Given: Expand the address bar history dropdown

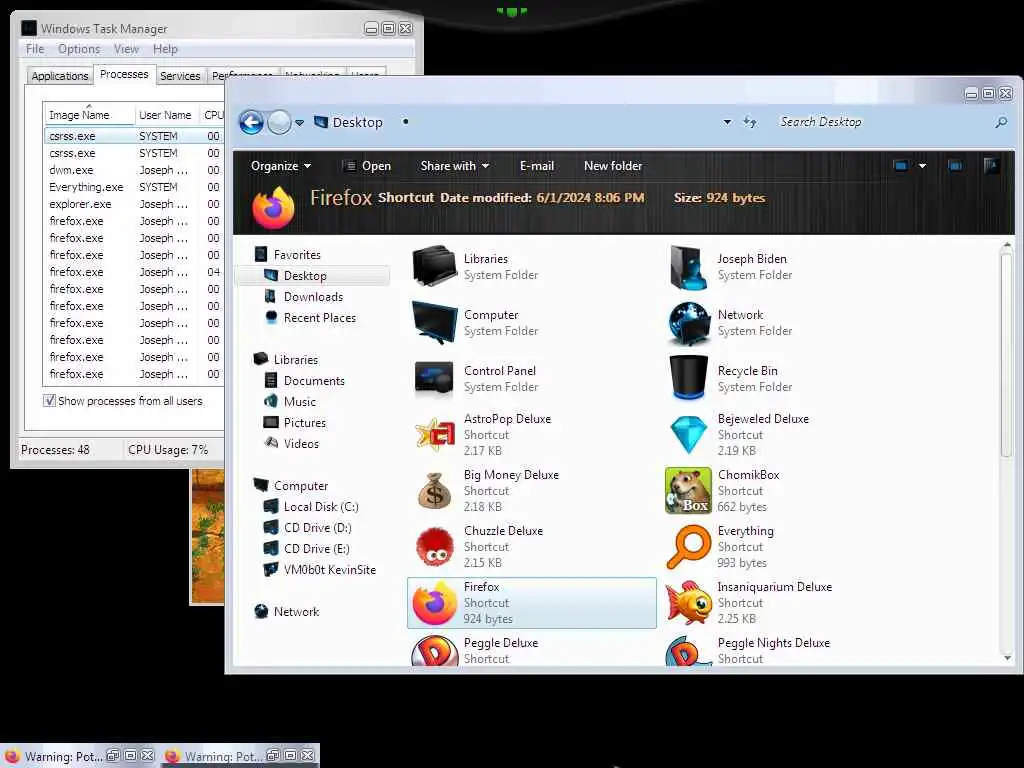Looking at the screenshot, I should 727,122.
